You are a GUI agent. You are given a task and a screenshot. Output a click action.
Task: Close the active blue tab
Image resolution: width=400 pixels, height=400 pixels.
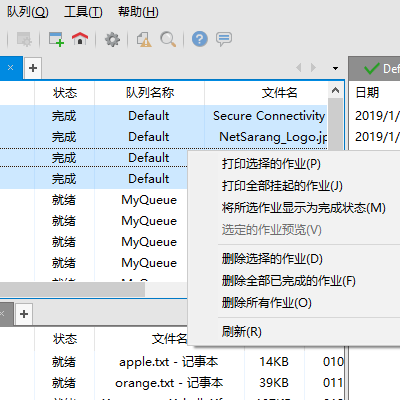10,68
